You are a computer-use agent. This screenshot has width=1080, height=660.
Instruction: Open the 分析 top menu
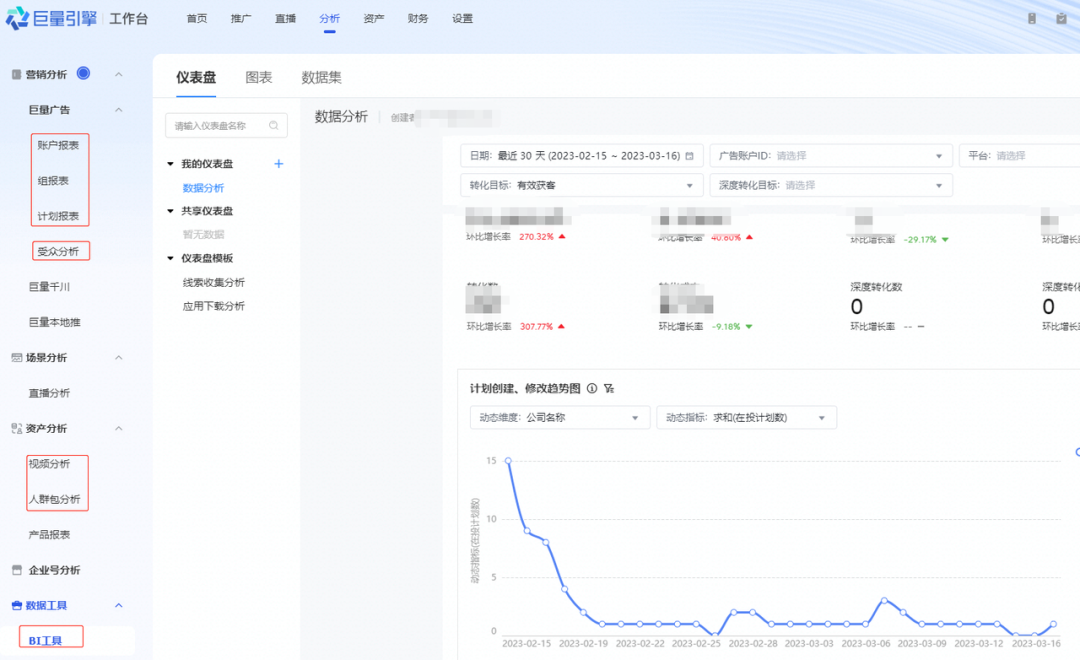pyautogui.click(x=329, y=19)
